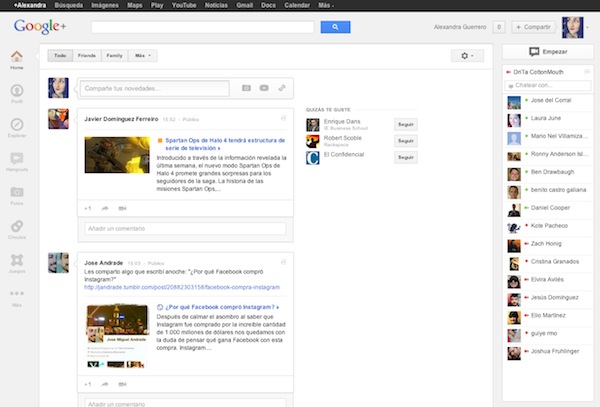Open options menu on Jose Andrade post

coord(284,262)
